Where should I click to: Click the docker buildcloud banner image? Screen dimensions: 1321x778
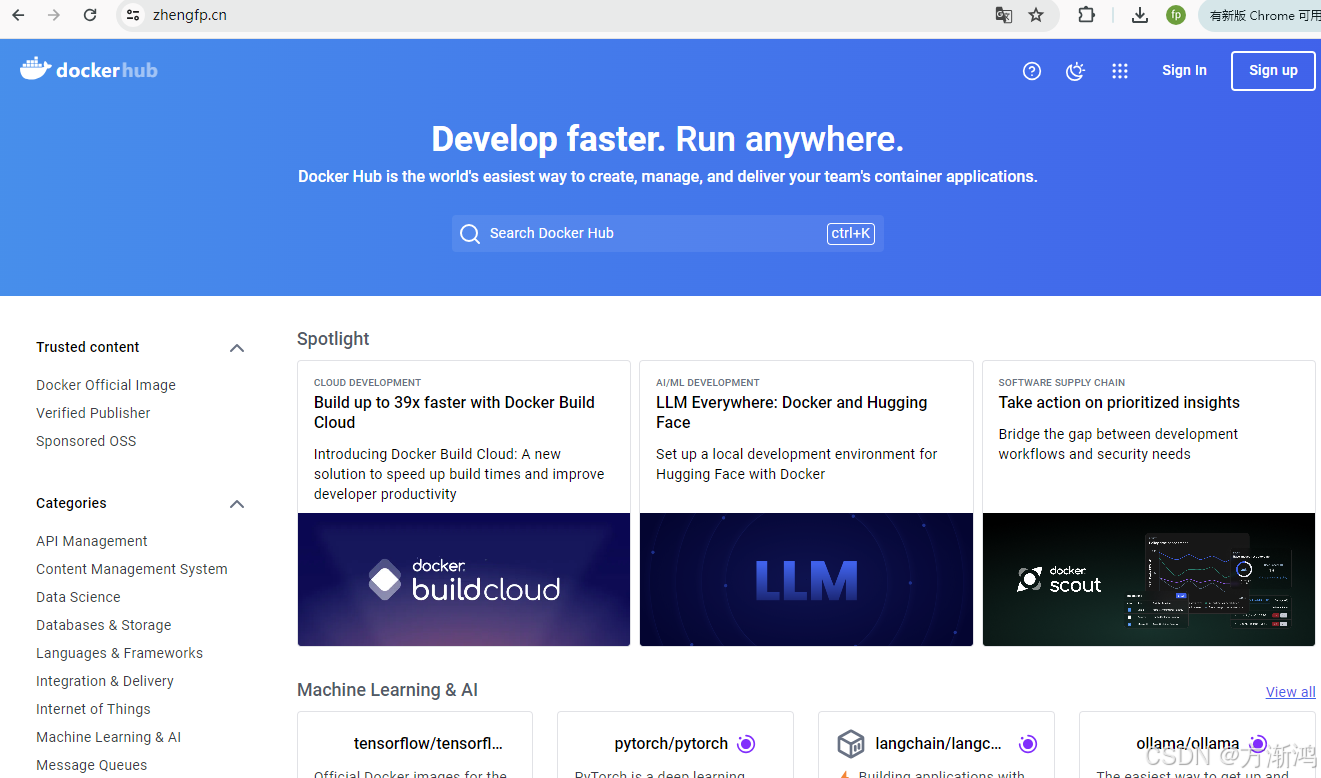coord(464,580)
